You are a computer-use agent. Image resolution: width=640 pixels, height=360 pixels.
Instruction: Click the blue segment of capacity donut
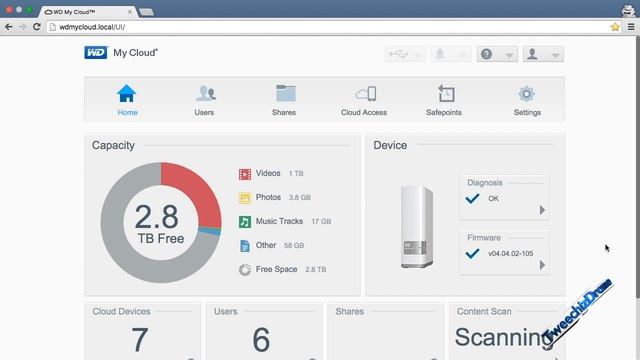click(x=209, y=231)
